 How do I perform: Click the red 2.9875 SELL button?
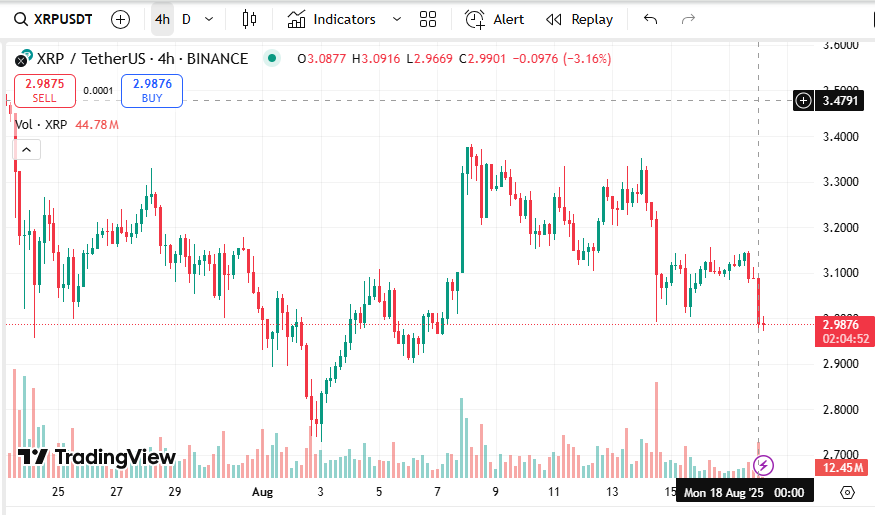tap(44, 90)
